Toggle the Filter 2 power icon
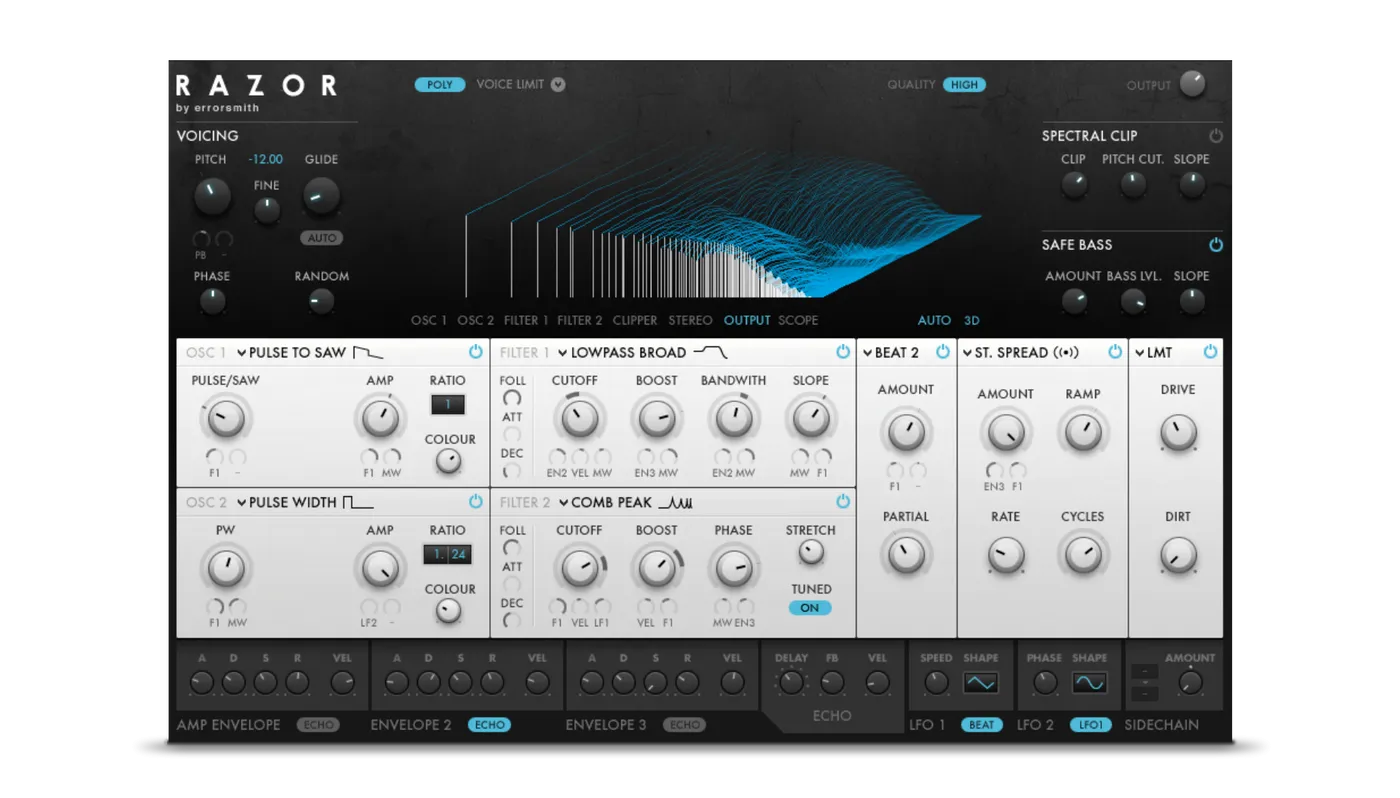This screenshot has width=1400, height=798. (x=843, y=502)
